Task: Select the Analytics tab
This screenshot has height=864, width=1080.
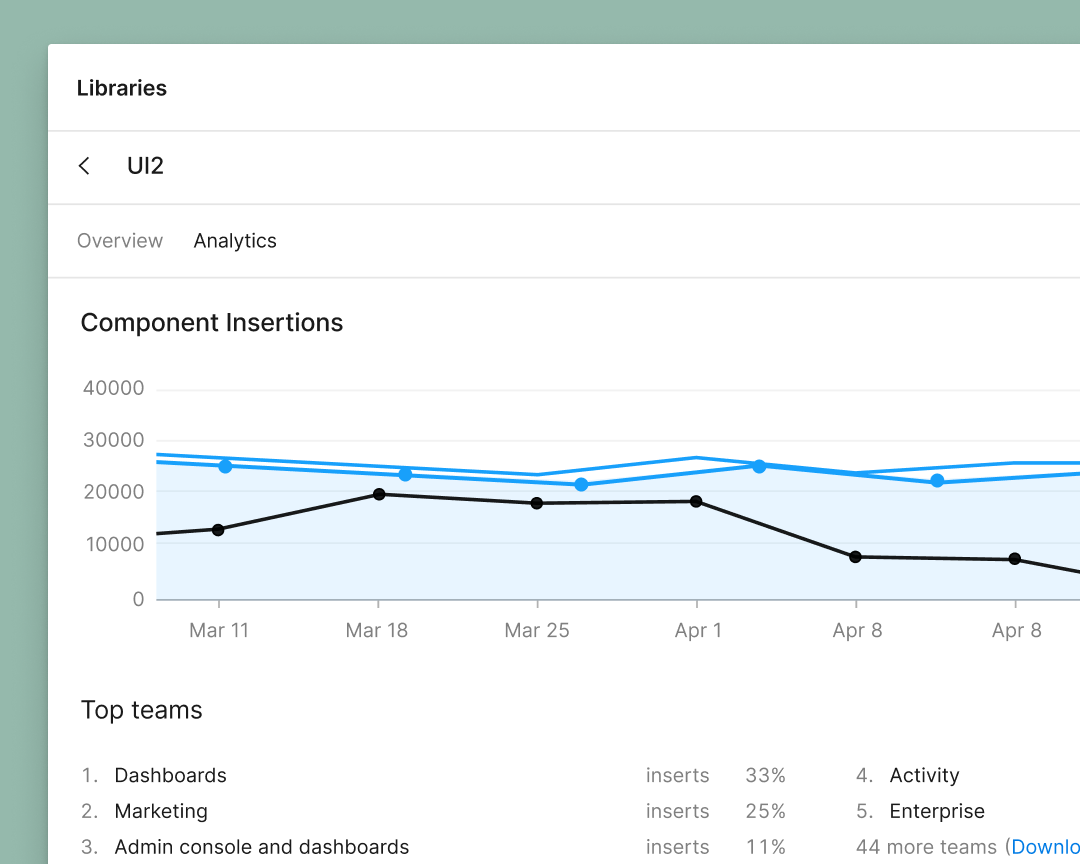Action: (235, 240)
